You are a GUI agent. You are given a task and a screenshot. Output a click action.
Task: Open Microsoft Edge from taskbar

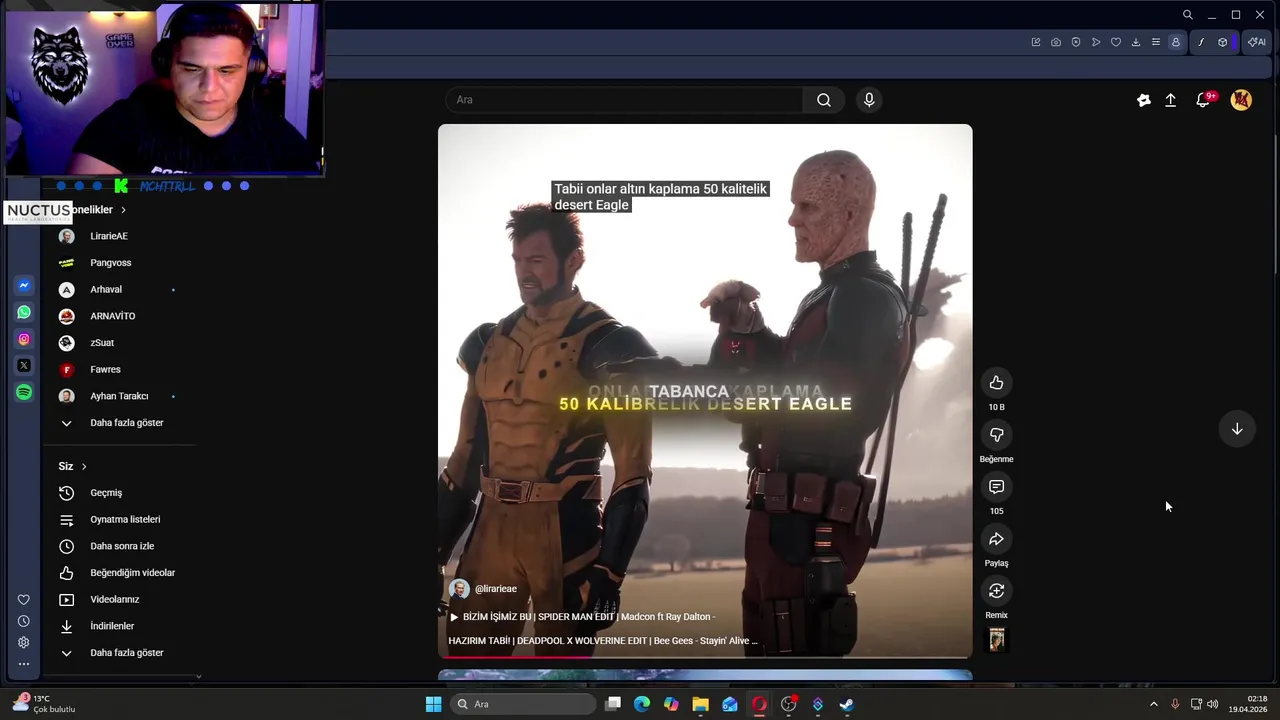[x=642, y=704]
